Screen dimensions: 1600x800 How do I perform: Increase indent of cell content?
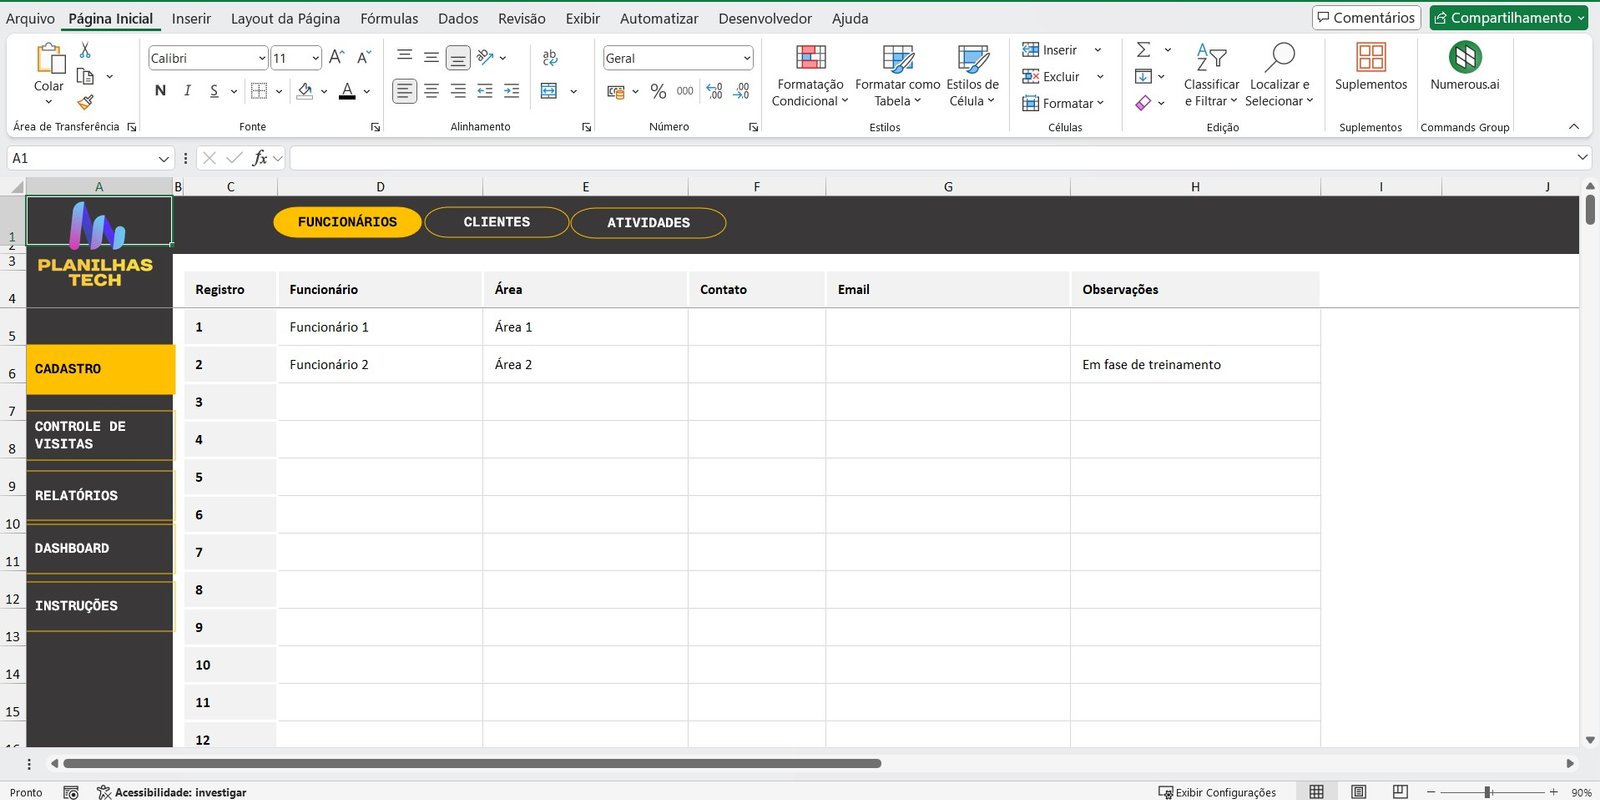click(511, 91)
